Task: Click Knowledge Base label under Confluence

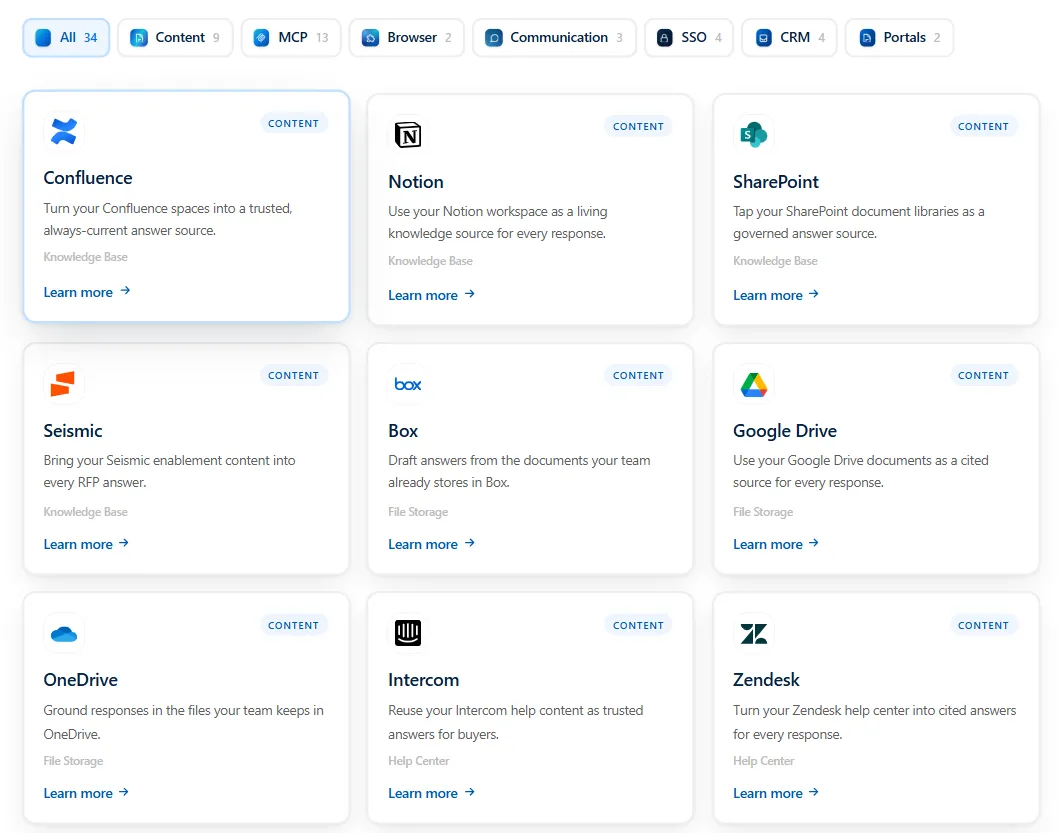Action: (x=85, y=257)
